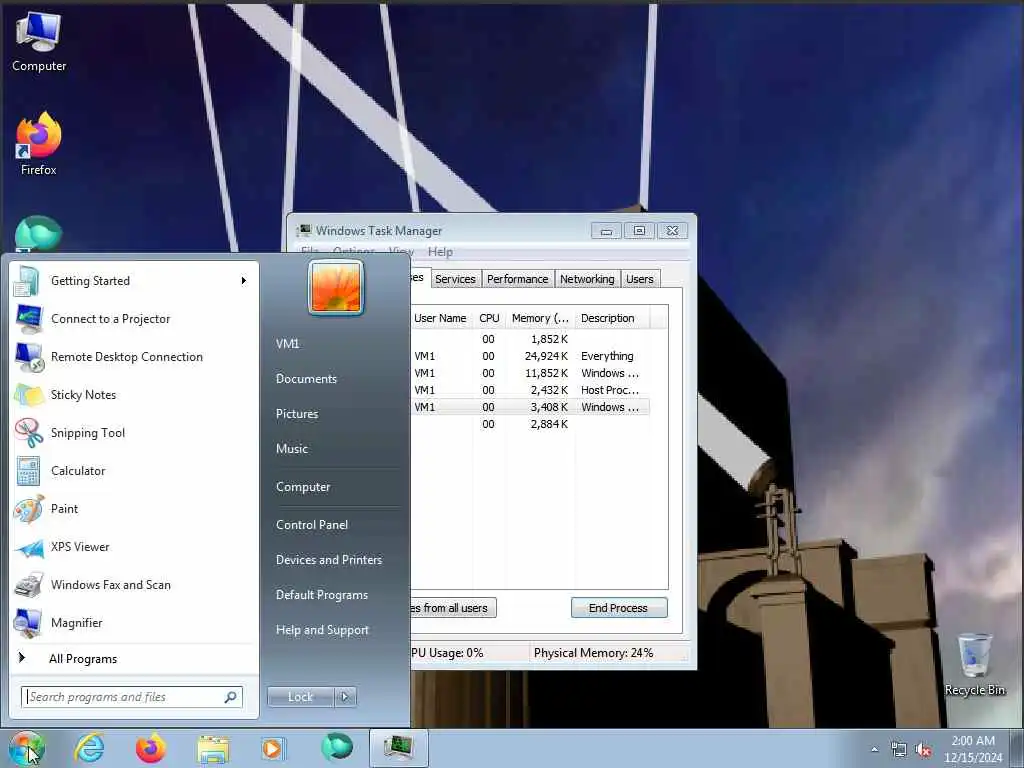Click the network tray icon

pos(899,750)
